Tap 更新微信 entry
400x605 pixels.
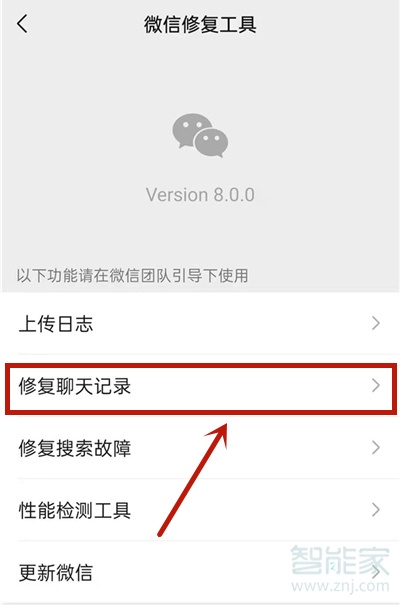click(x=200, y=573)
